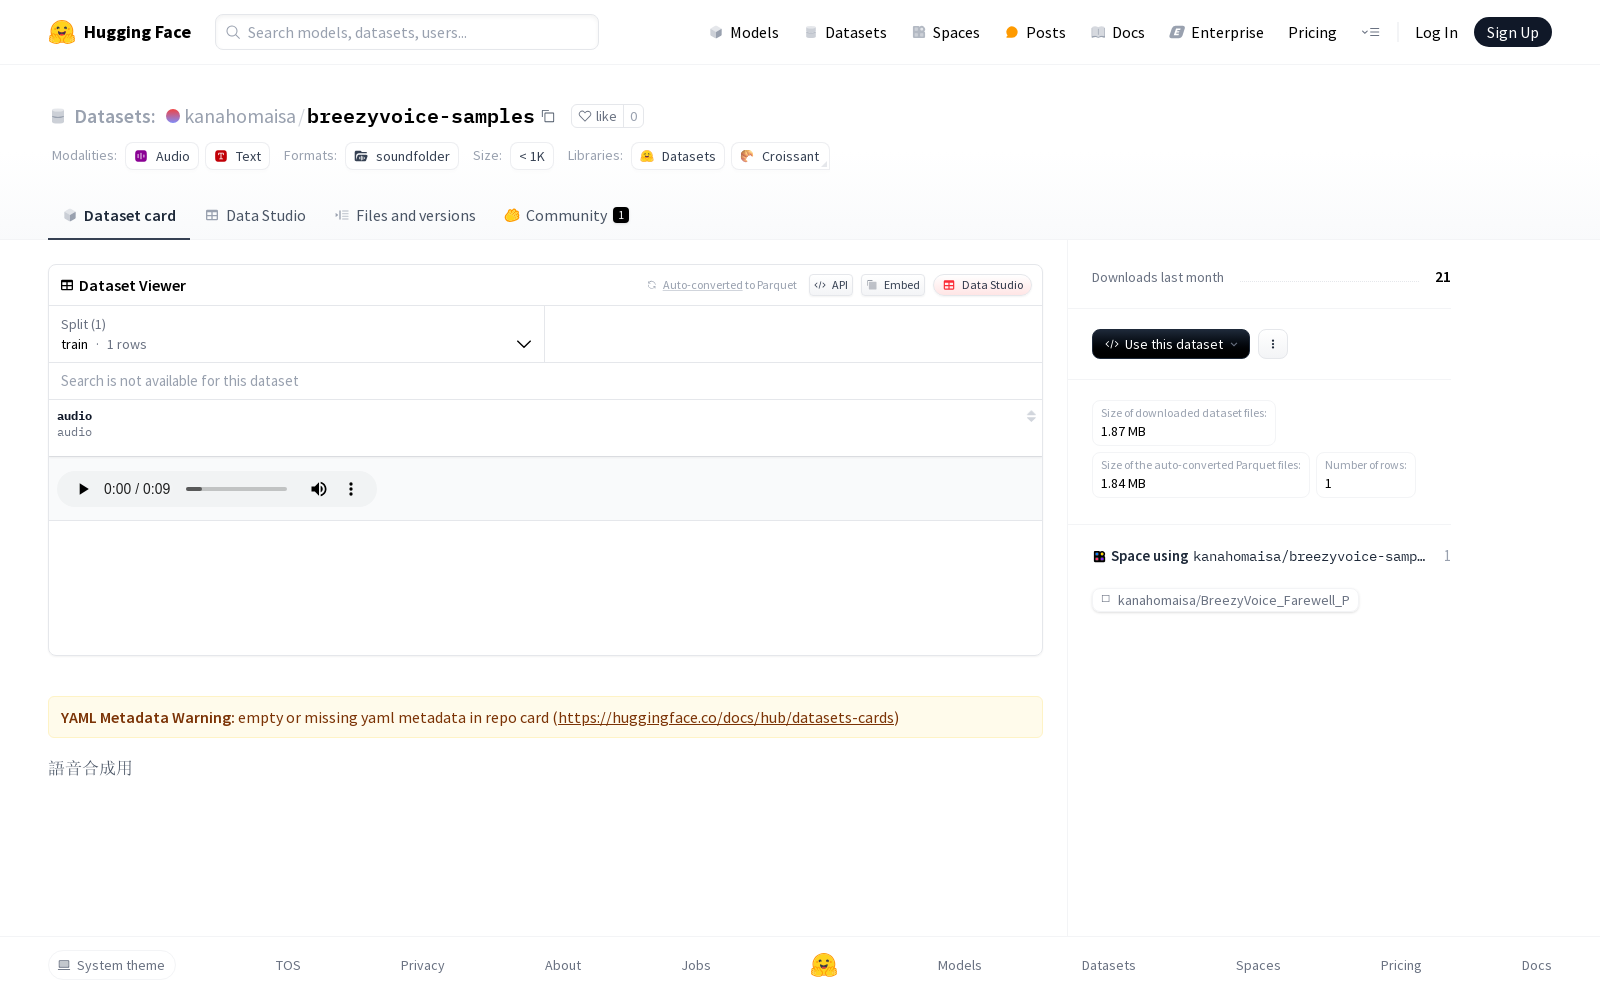Open the datasets-cards documentation link

point(726,718)
